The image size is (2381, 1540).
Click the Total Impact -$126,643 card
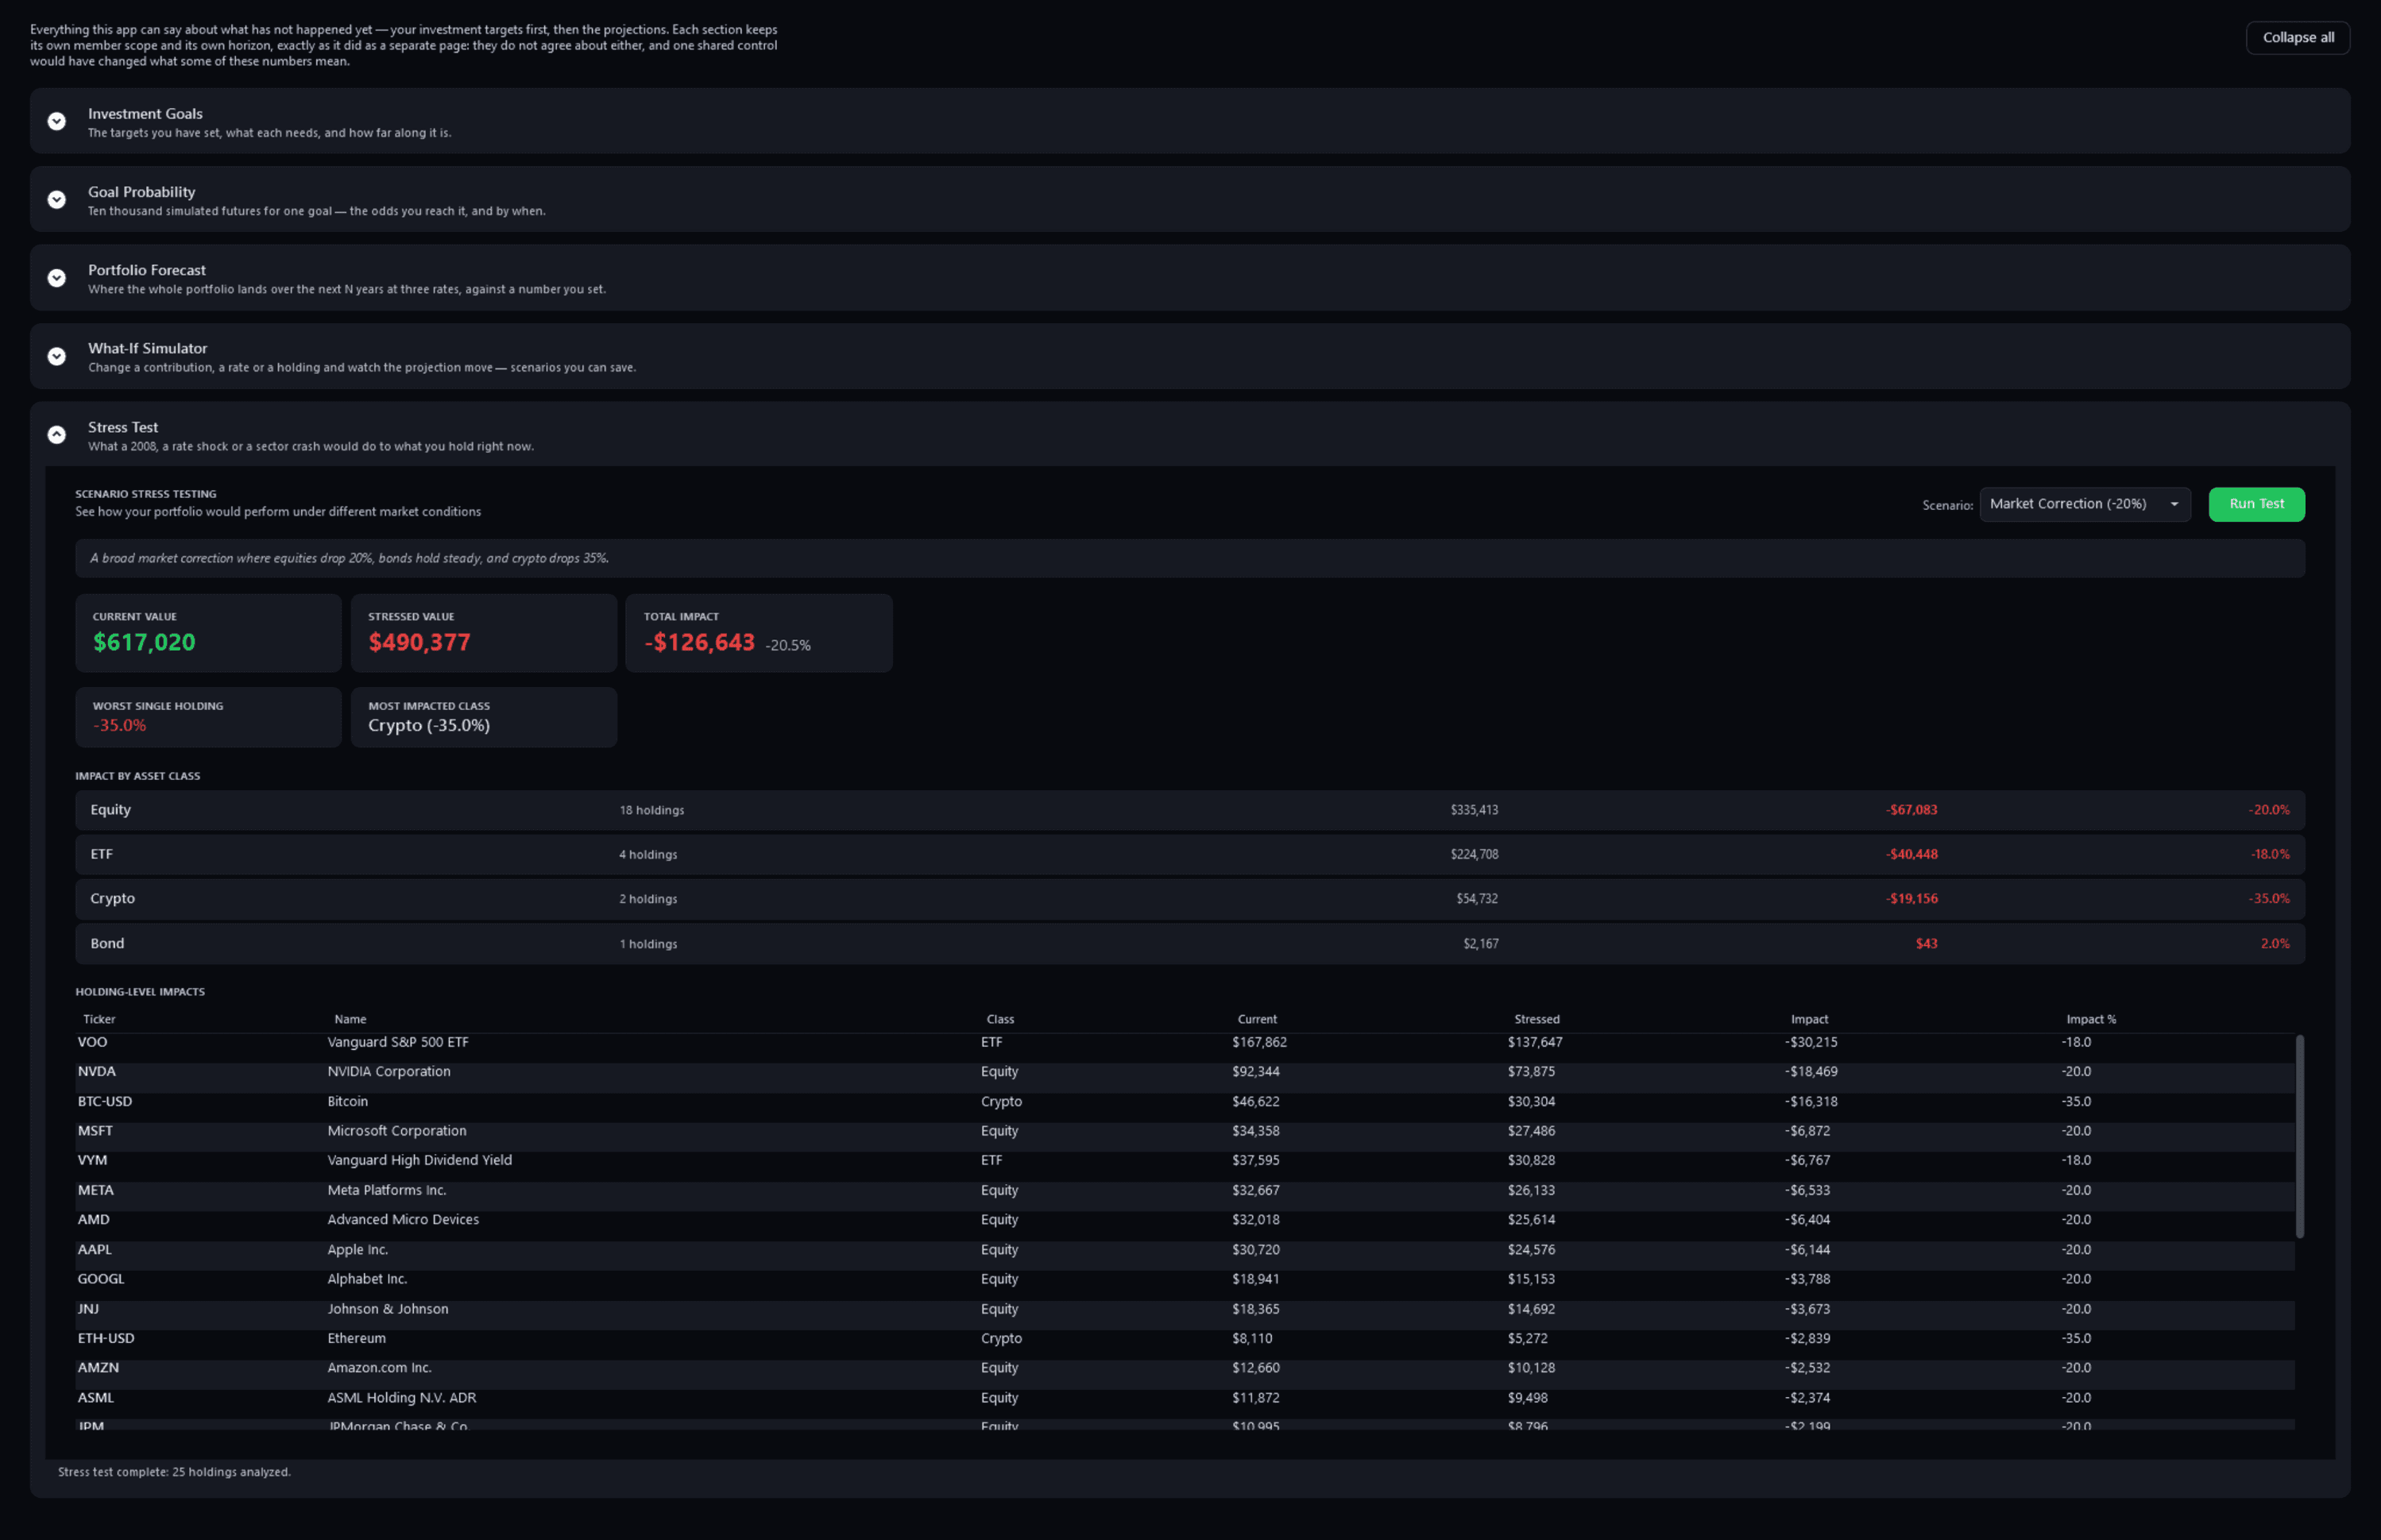click(759, 633)
